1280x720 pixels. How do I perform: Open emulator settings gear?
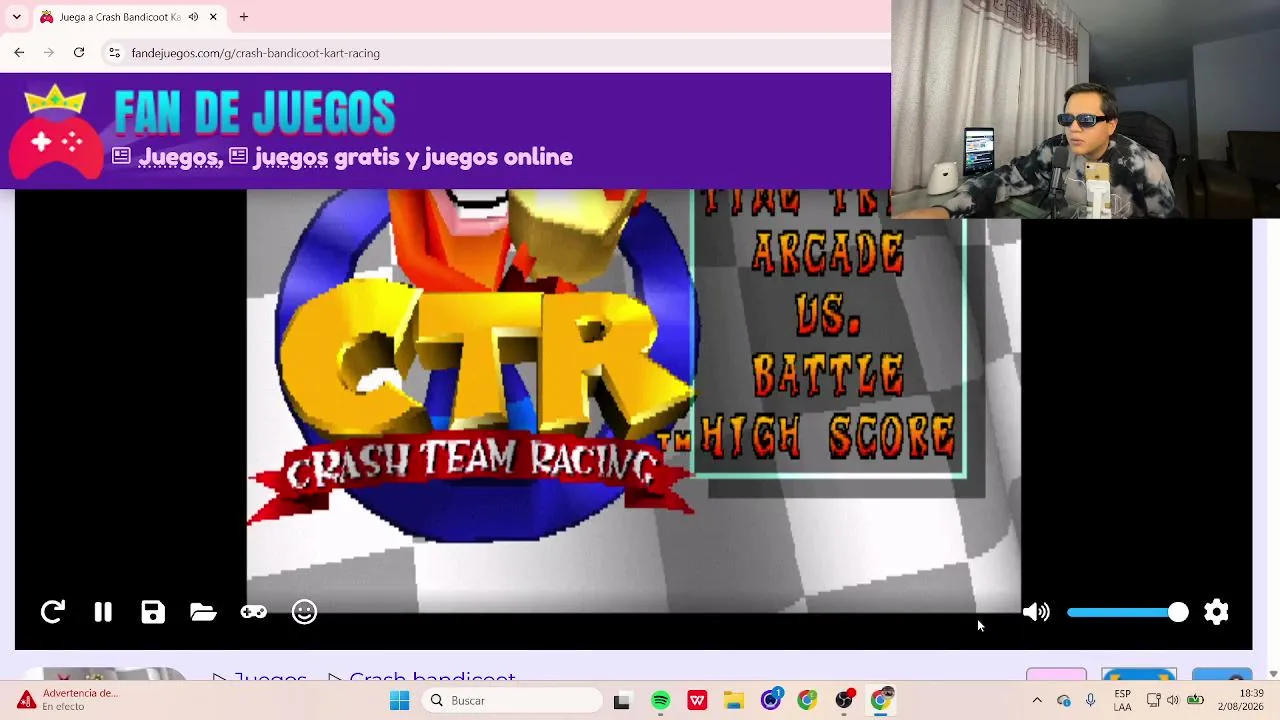[1216, 612]
